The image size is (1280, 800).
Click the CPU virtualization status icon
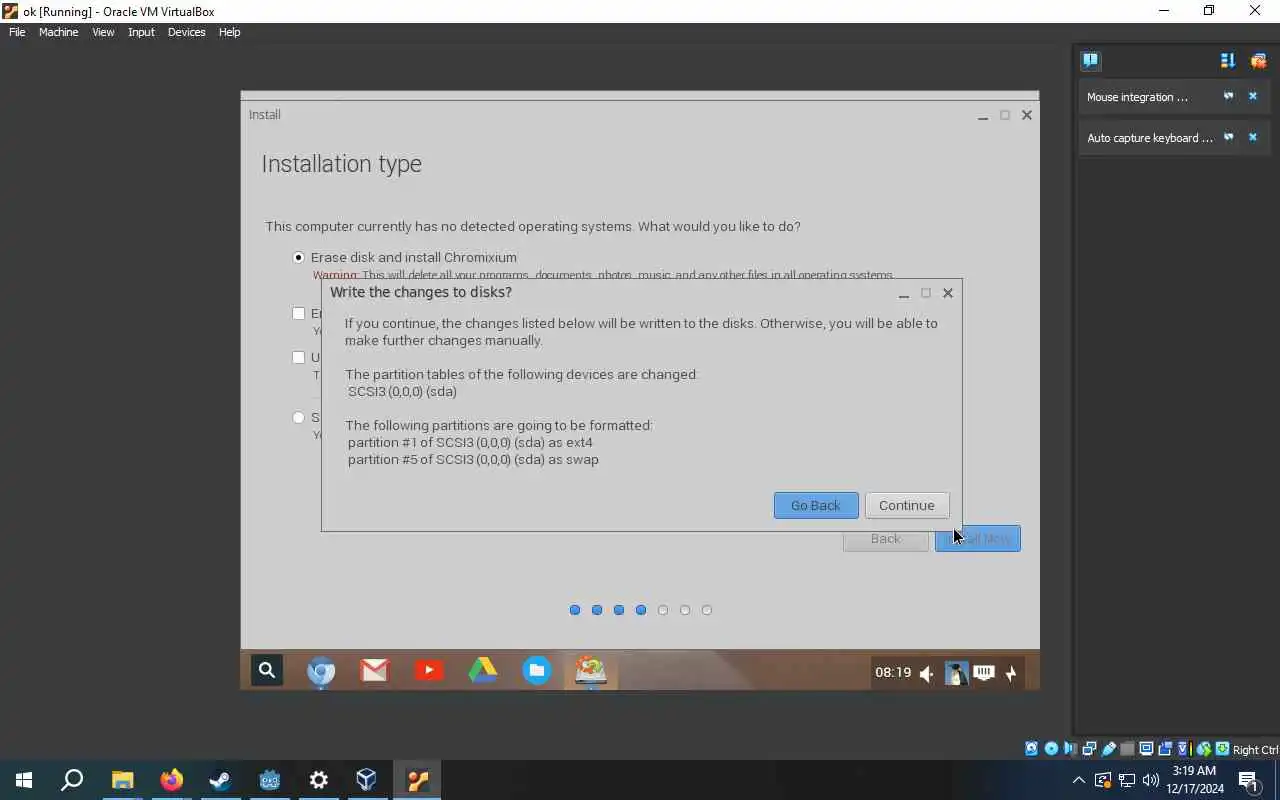tap(1184, 749)
